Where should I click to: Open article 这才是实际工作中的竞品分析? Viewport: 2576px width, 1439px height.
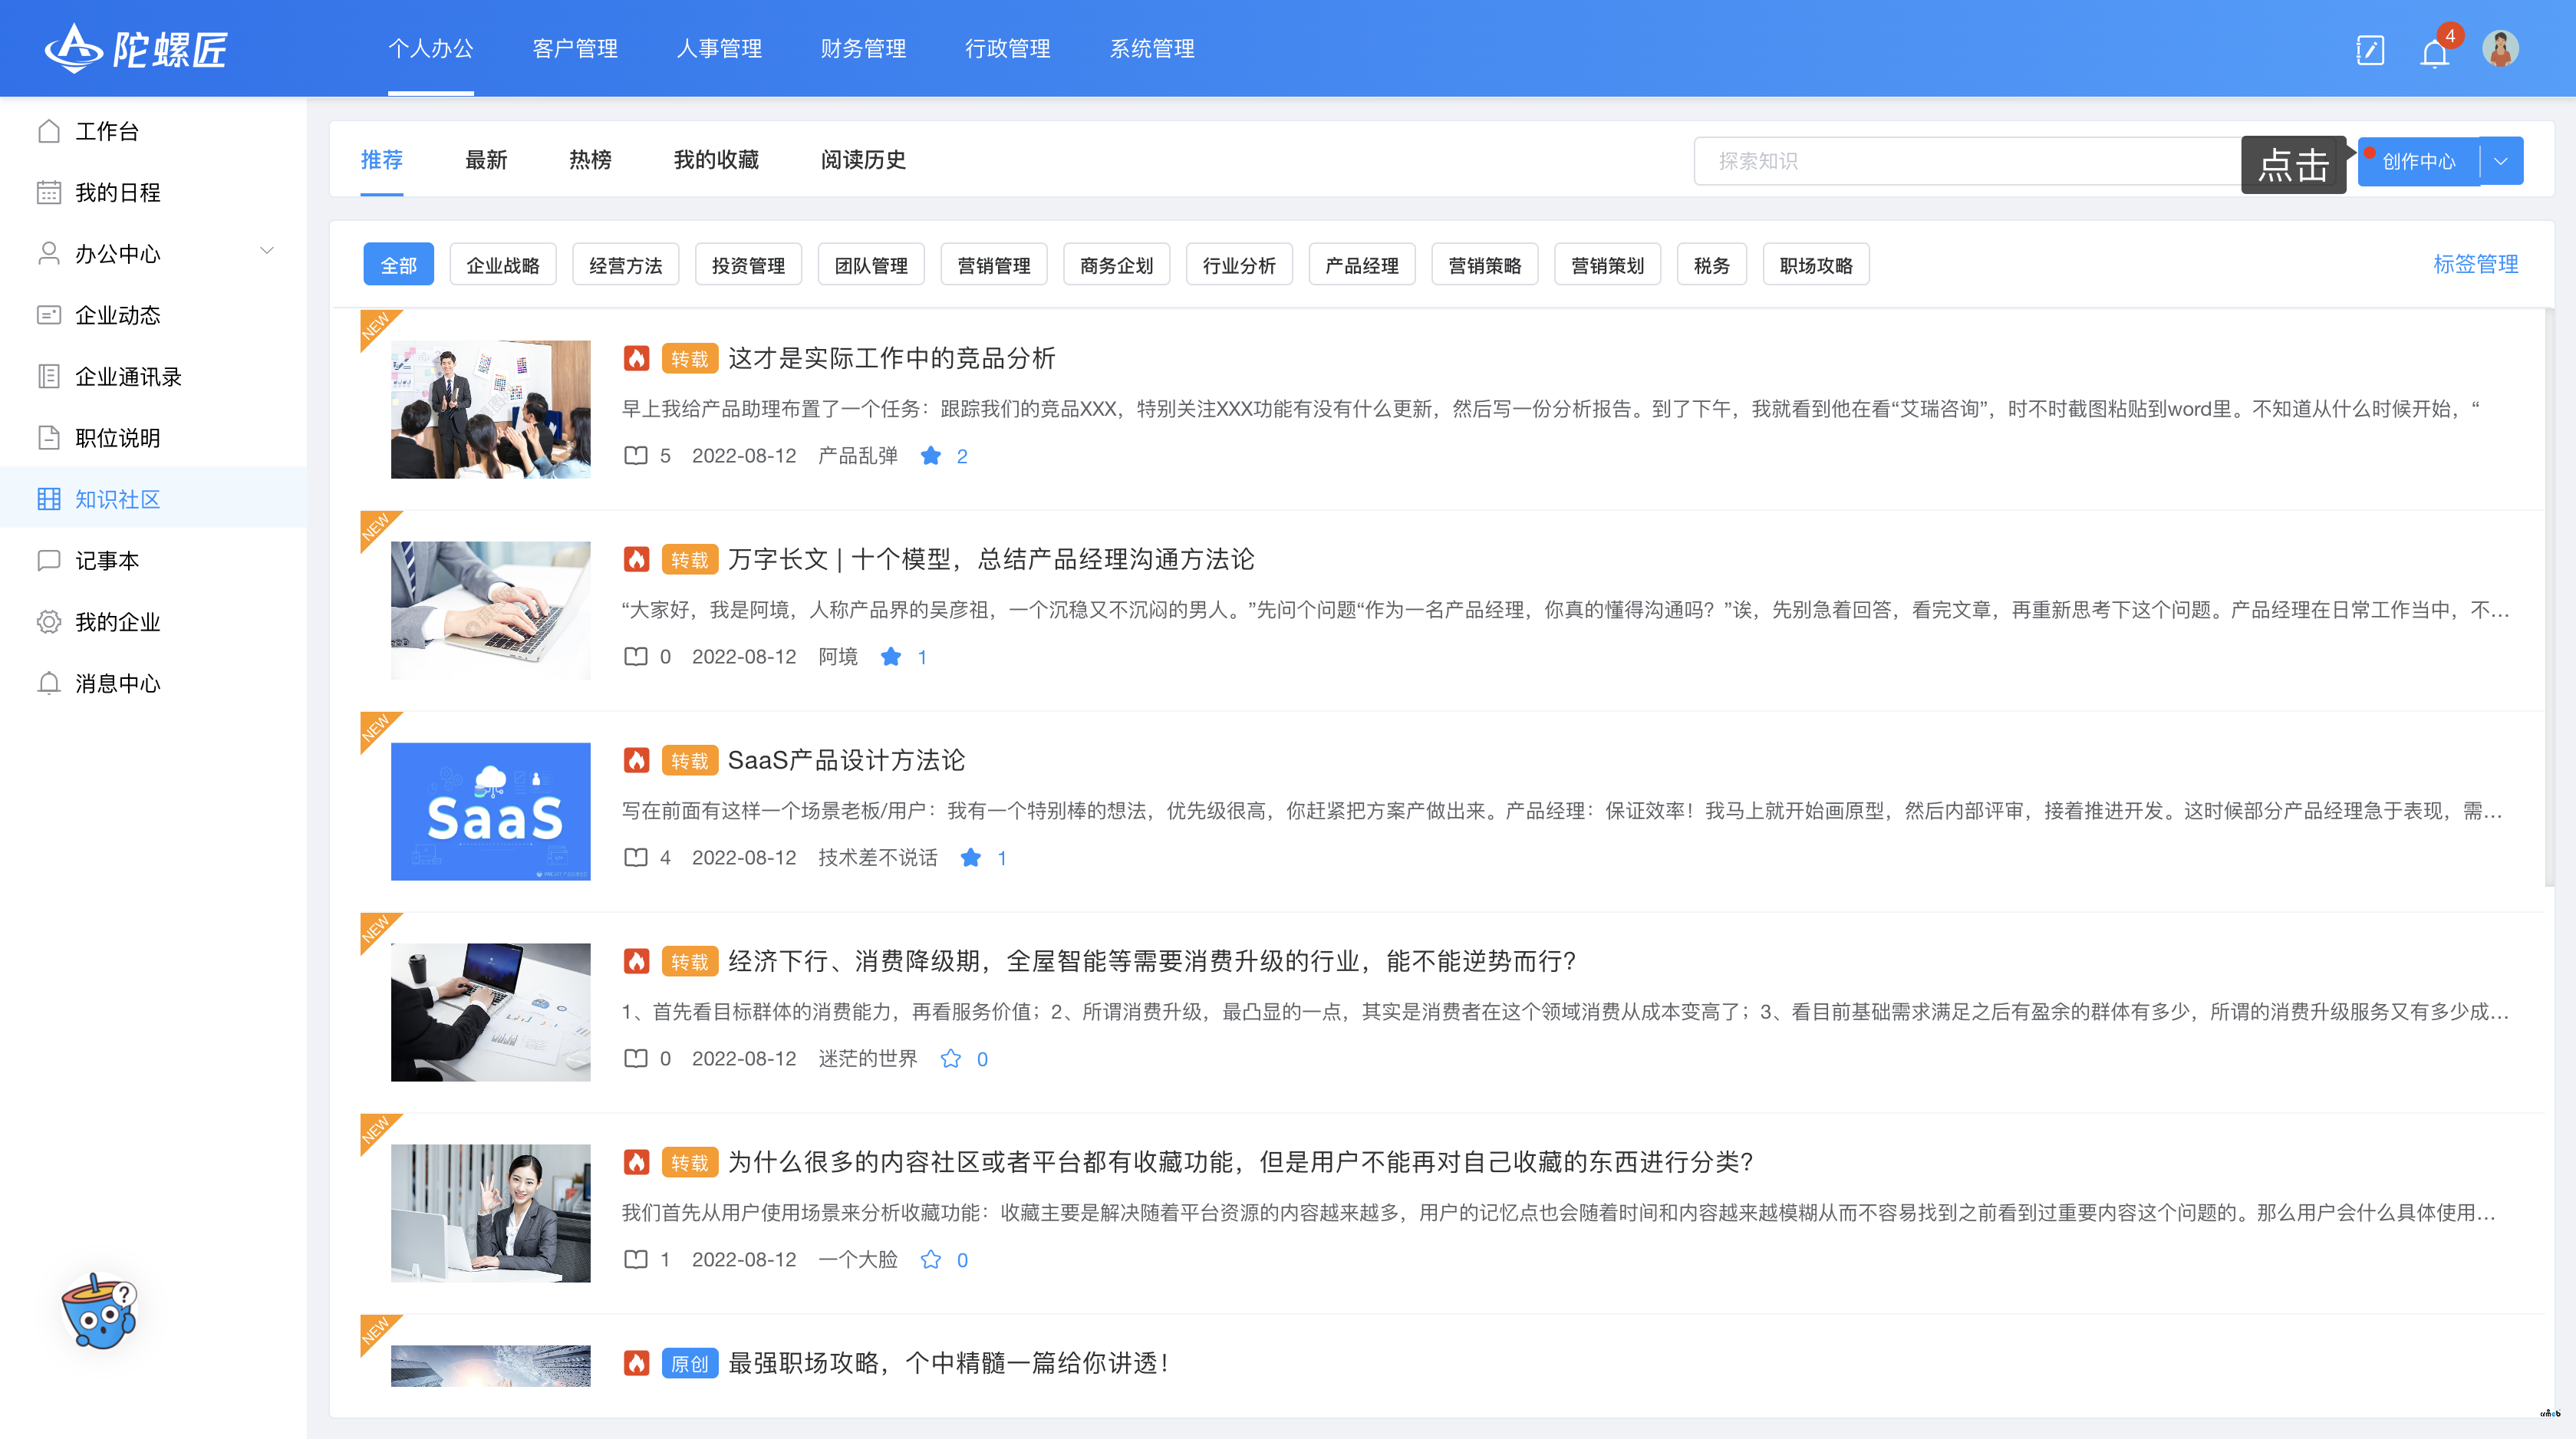pyautogui.click(x=891, y=358)
